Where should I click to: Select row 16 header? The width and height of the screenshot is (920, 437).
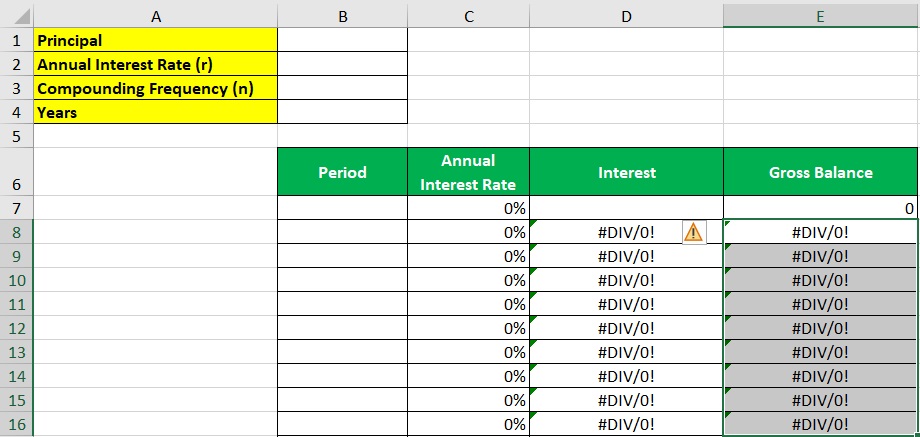16,424
